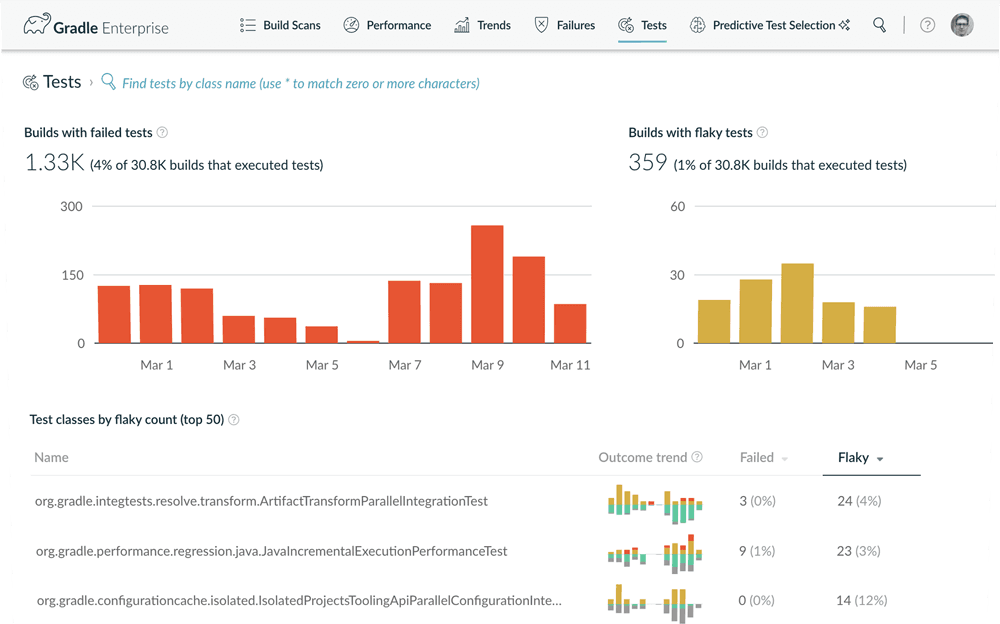Open the search magnifier in top navigation
The height and width of the screenshot is (624, 1000).
pos(879,25)
